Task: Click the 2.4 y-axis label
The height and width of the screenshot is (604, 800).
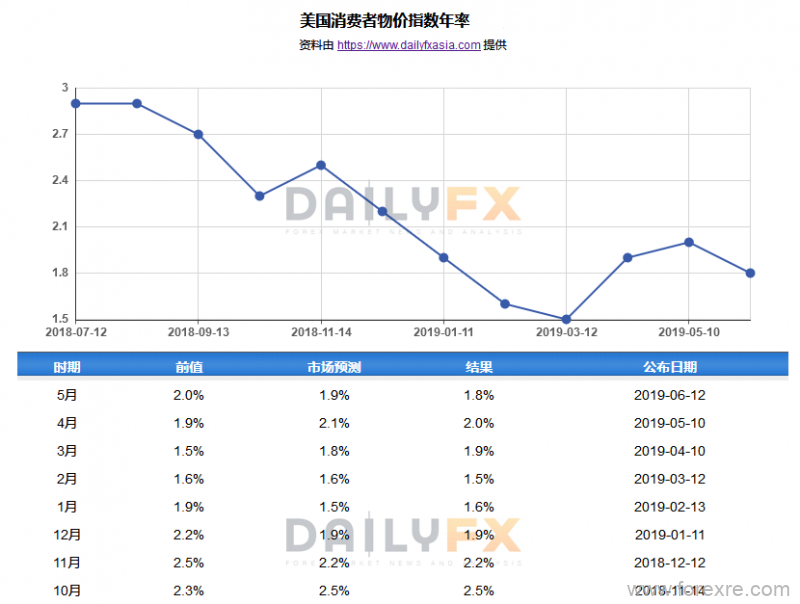Action: (60, 180)
